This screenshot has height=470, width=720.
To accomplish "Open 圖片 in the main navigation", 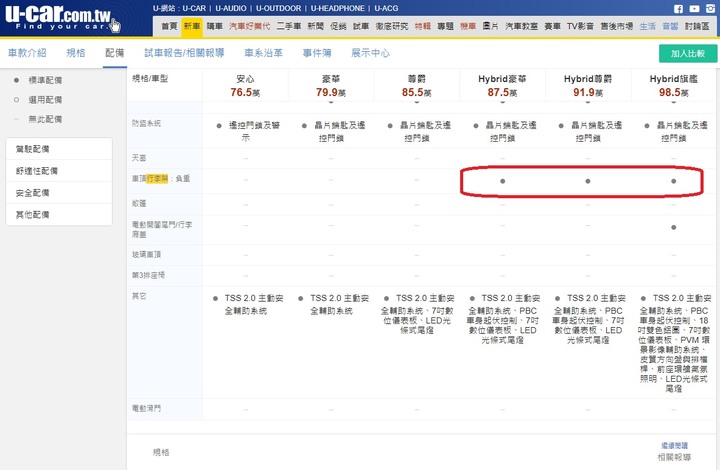I will (x=490, y=26).
